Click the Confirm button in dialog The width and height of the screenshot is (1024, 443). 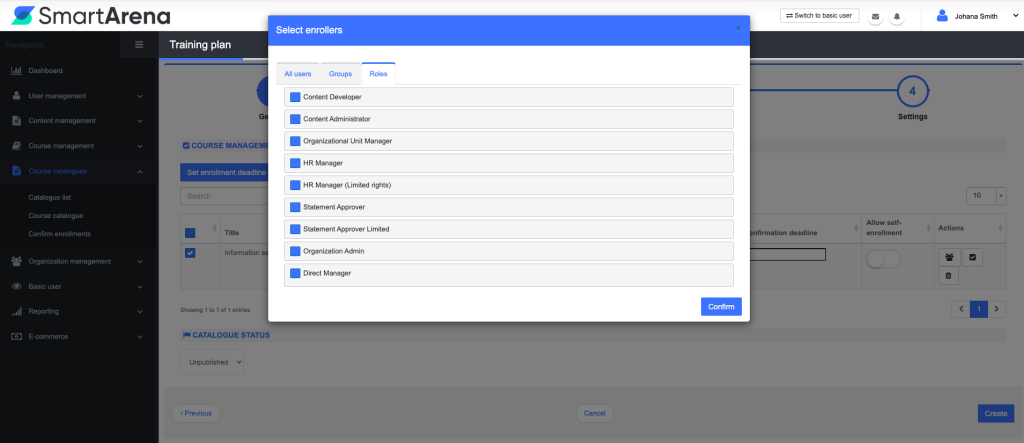(x=721, y=307)
